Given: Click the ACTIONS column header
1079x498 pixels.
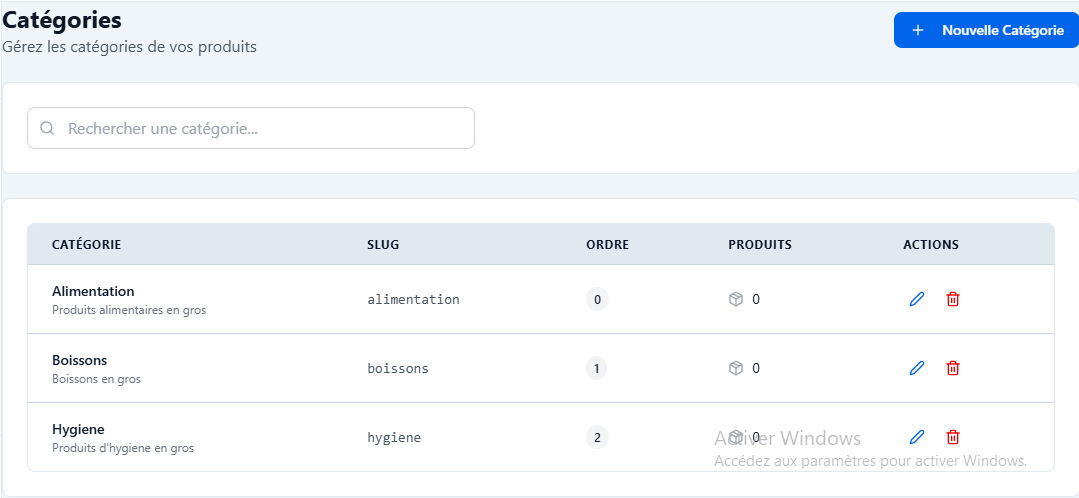Looking at the screenshot, I should 931,244.
